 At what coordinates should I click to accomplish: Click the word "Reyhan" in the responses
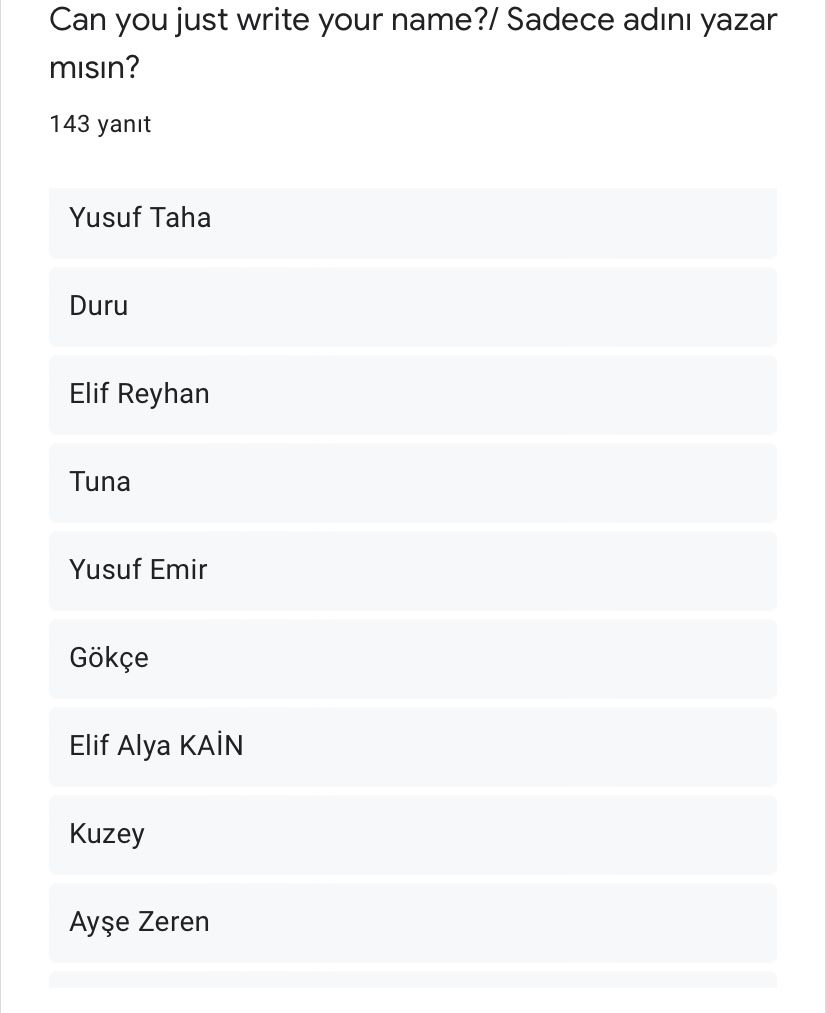coord(163,394)
